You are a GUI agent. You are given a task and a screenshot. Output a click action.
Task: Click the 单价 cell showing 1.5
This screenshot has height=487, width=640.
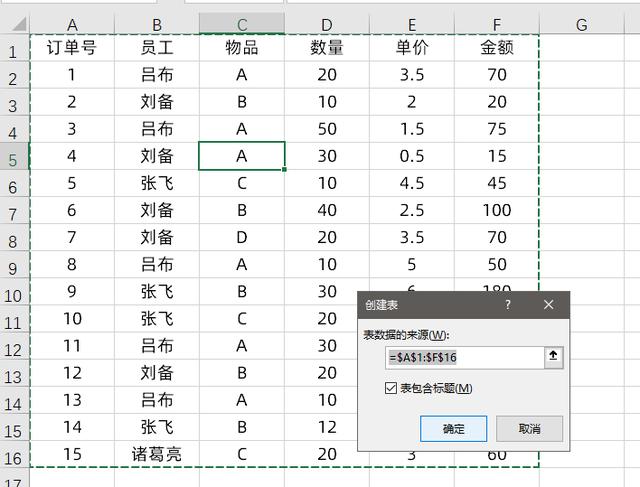click(411, 129)
